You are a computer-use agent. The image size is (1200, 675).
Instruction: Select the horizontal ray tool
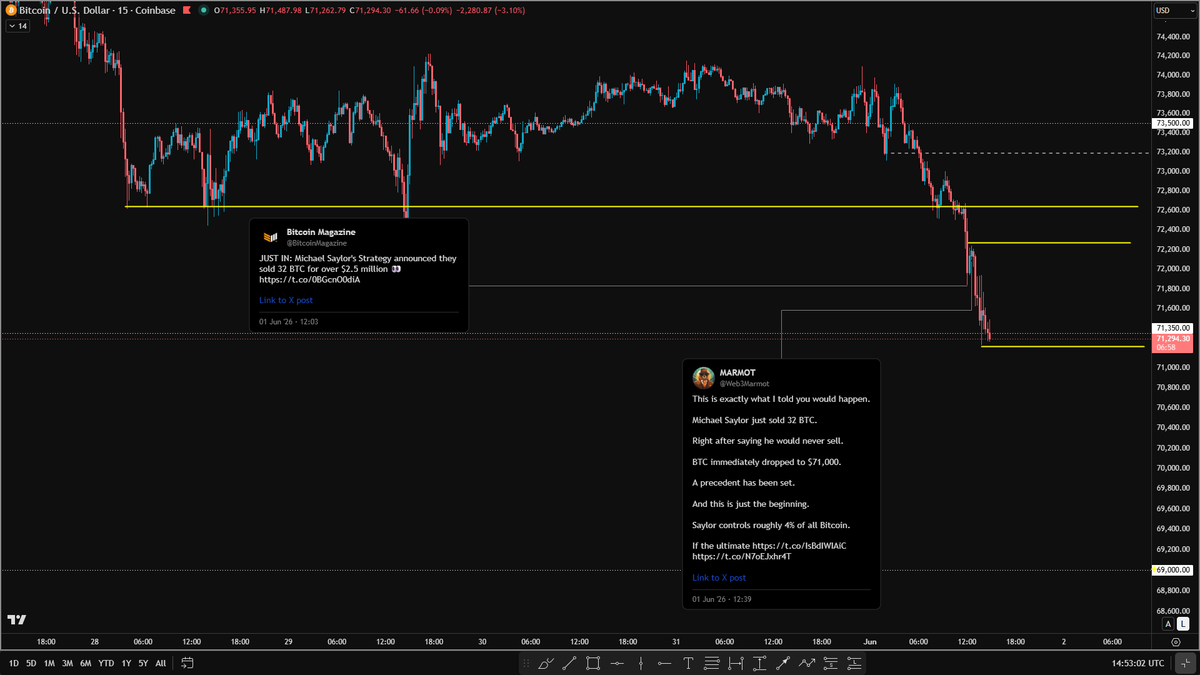tap(664, 663)
